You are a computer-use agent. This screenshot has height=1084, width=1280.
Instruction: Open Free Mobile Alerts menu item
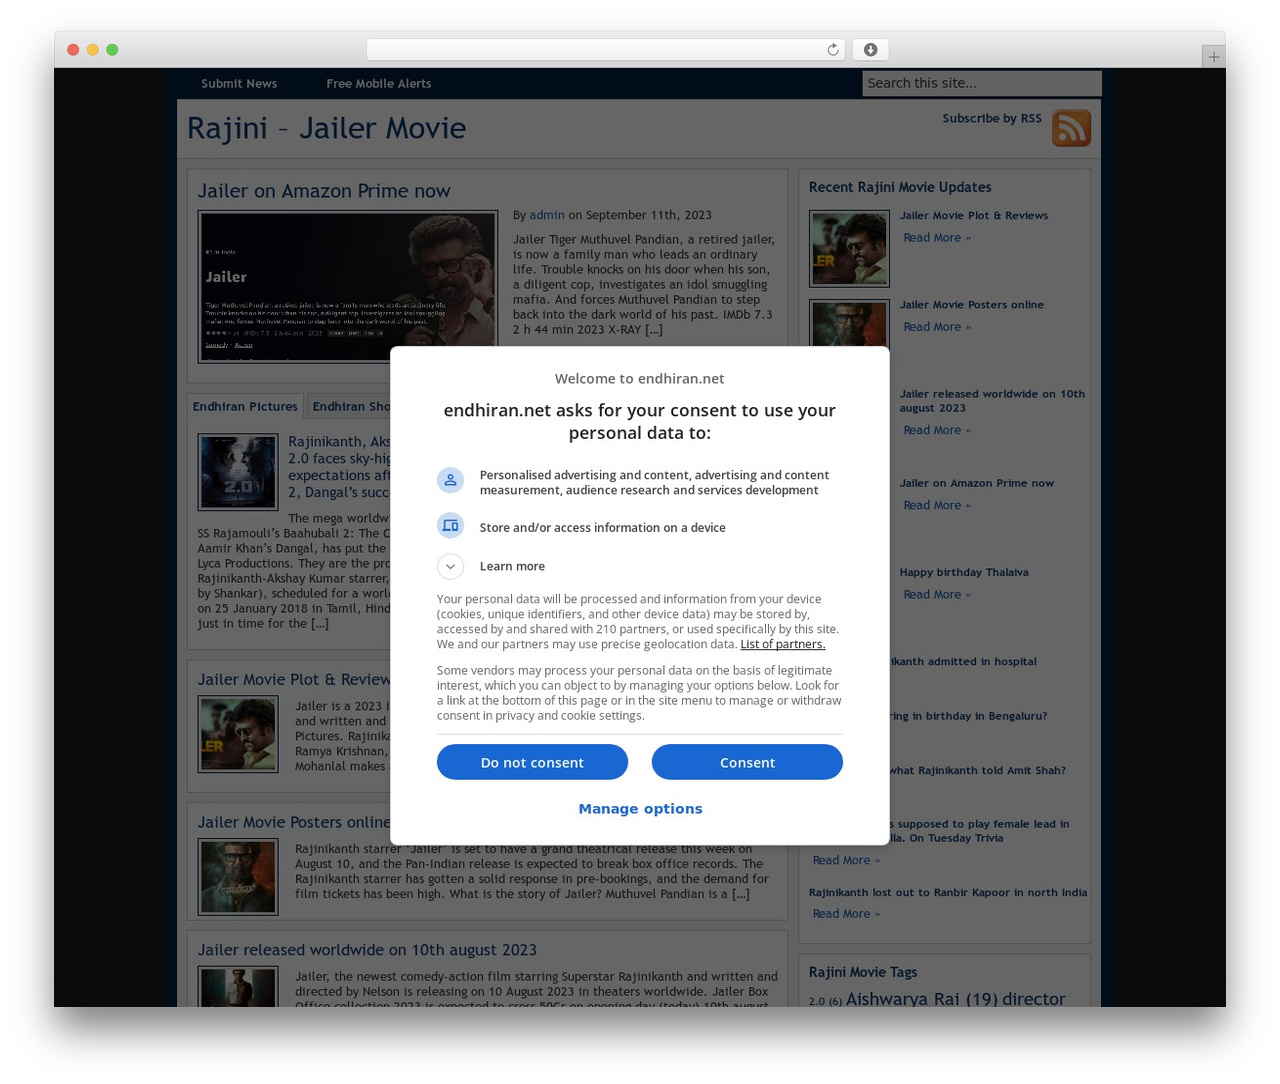(x=379, y=84)
